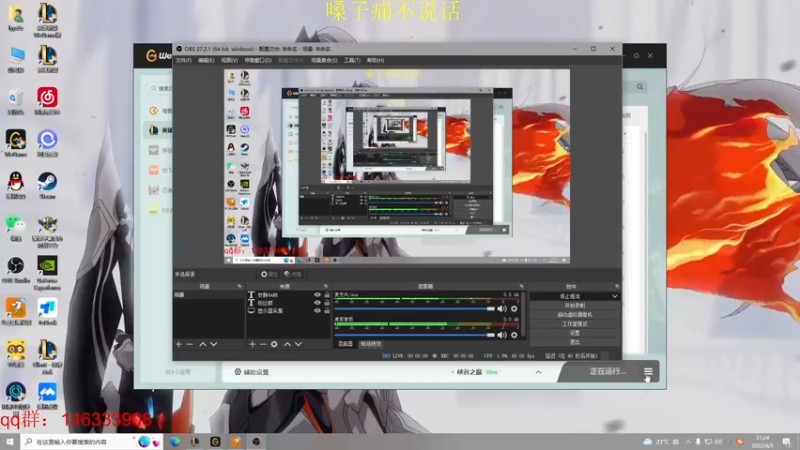
Task: Add a new source with plus icon
Action: [x=252, y=344]
